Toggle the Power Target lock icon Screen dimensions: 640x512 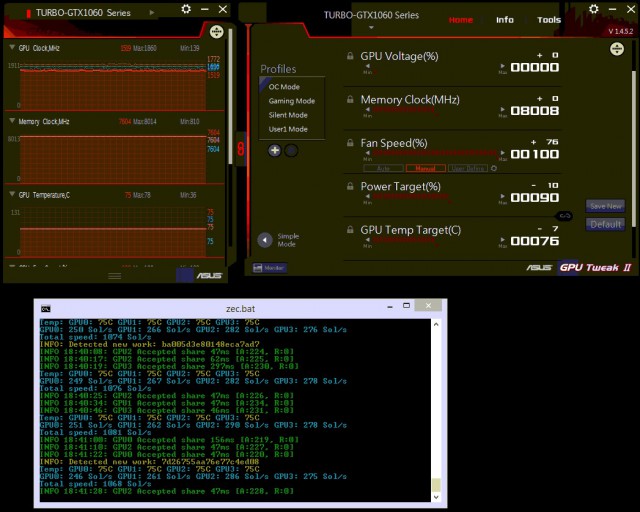[x=350, y=186]
